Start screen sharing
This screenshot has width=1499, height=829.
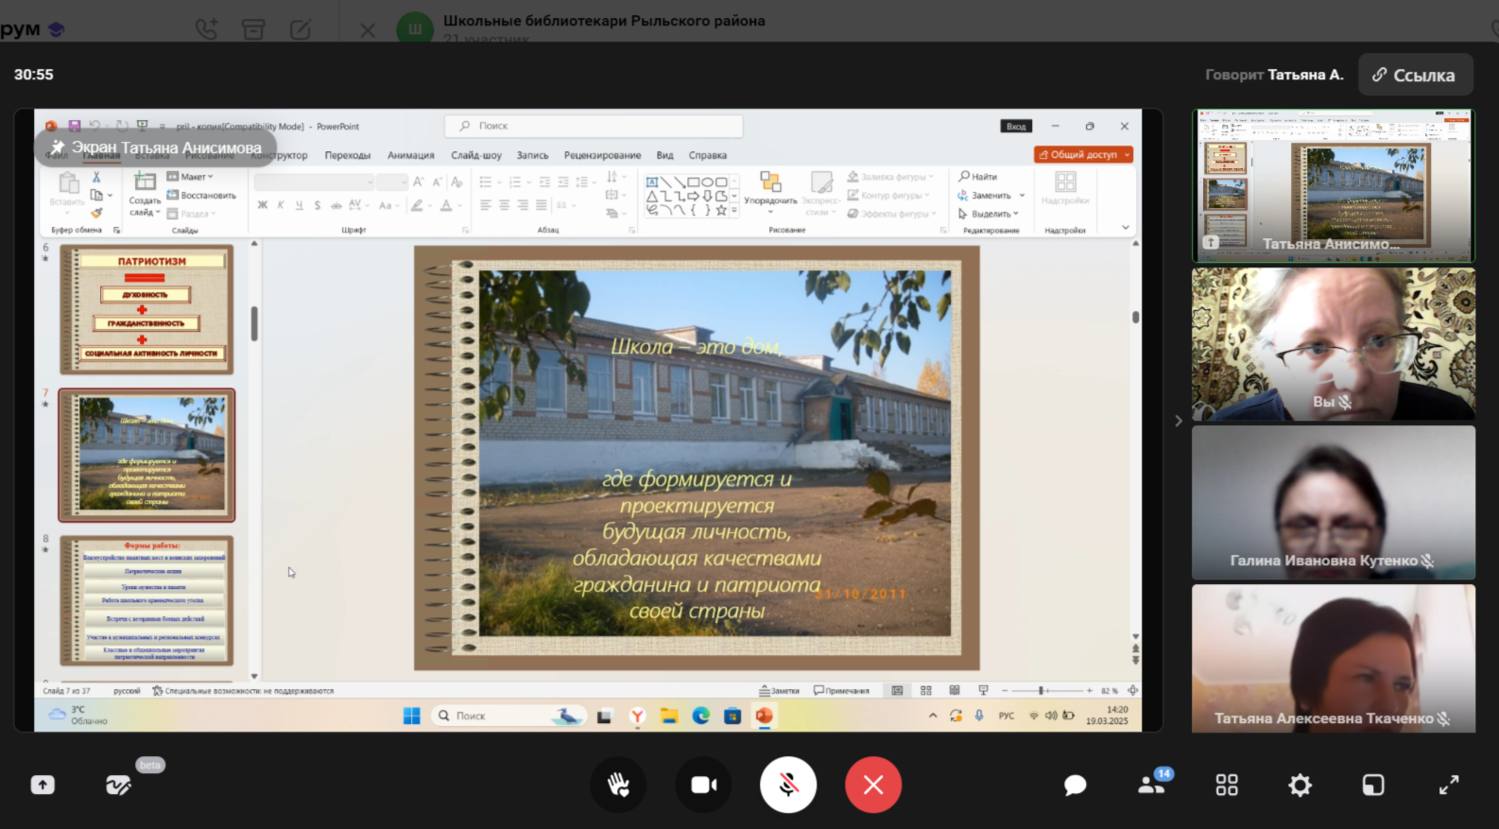coord(42,785)
